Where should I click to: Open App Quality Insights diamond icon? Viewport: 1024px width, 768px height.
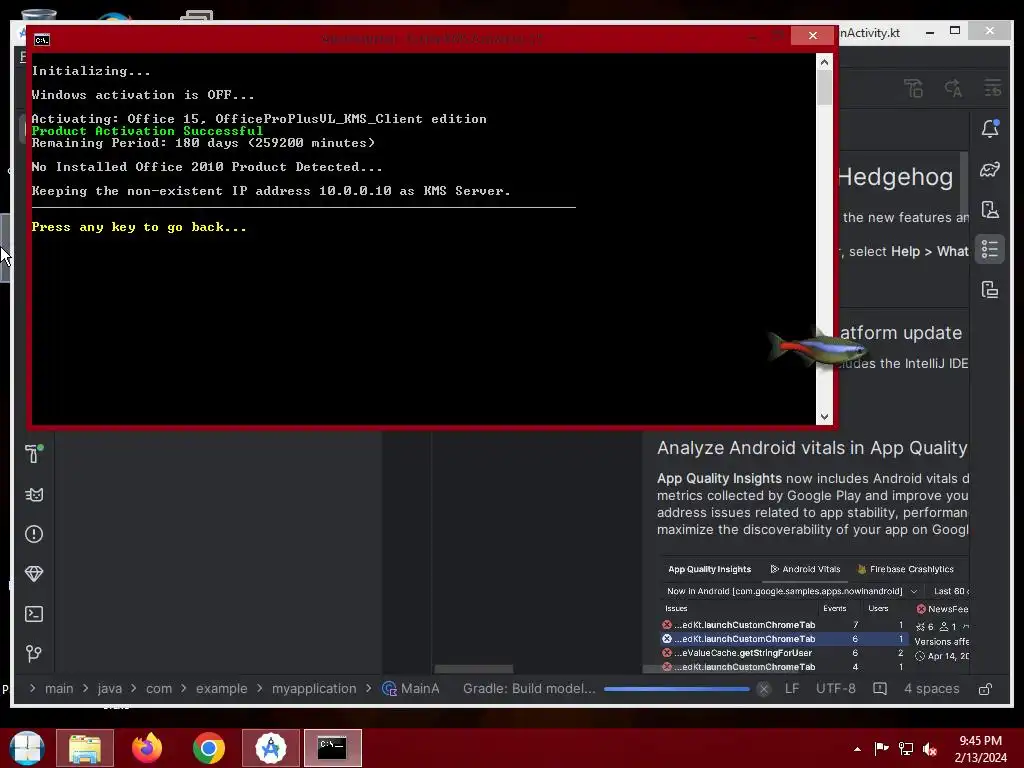34,574
